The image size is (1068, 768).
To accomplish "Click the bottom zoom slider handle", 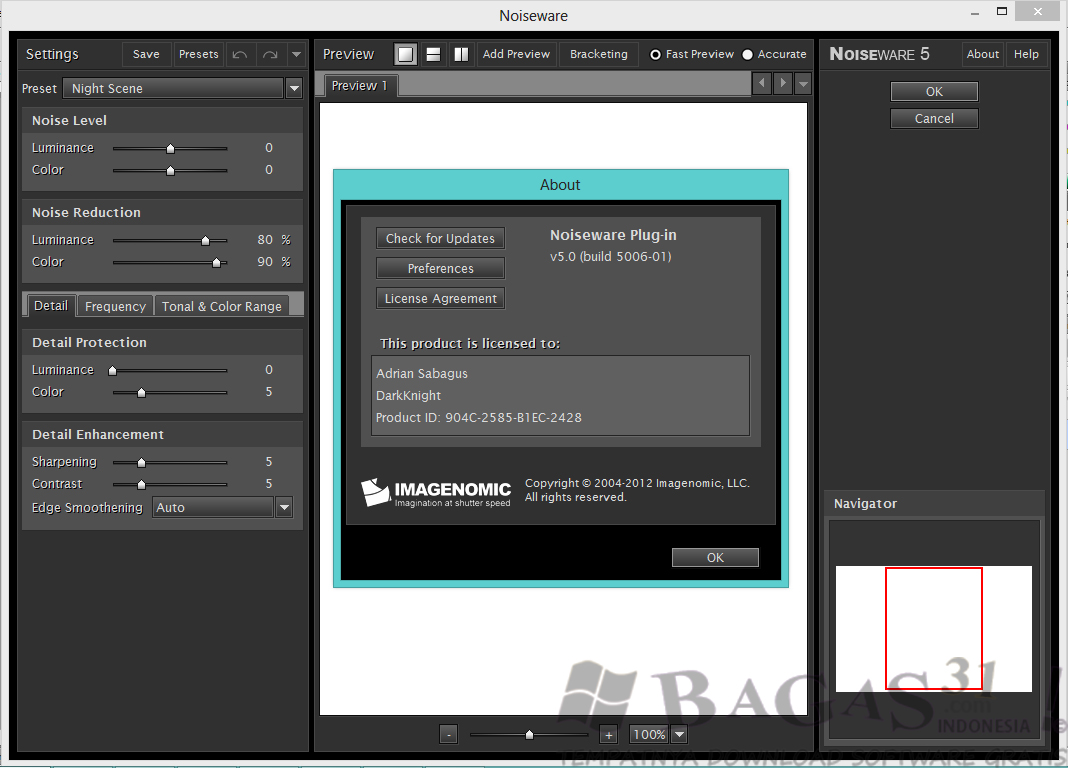I will (x=529, y=735).
